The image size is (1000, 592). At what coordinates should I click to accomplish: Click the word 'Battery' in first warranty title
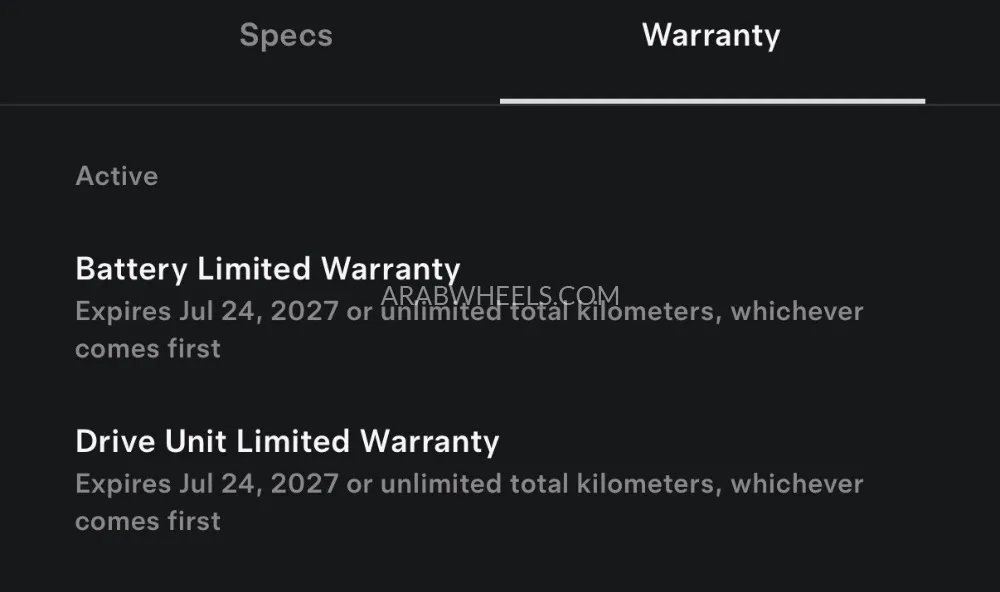(x=131, y=269)
